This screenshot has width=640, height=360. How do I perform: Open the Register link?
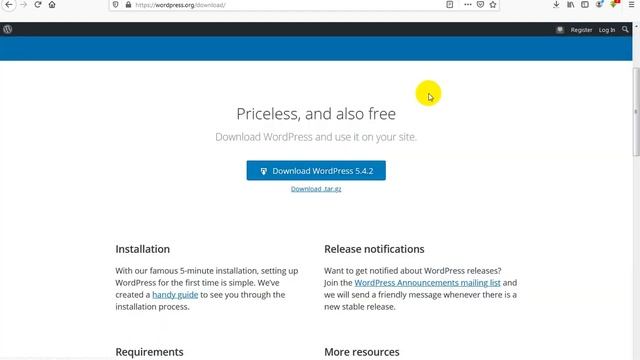point(581,30)
